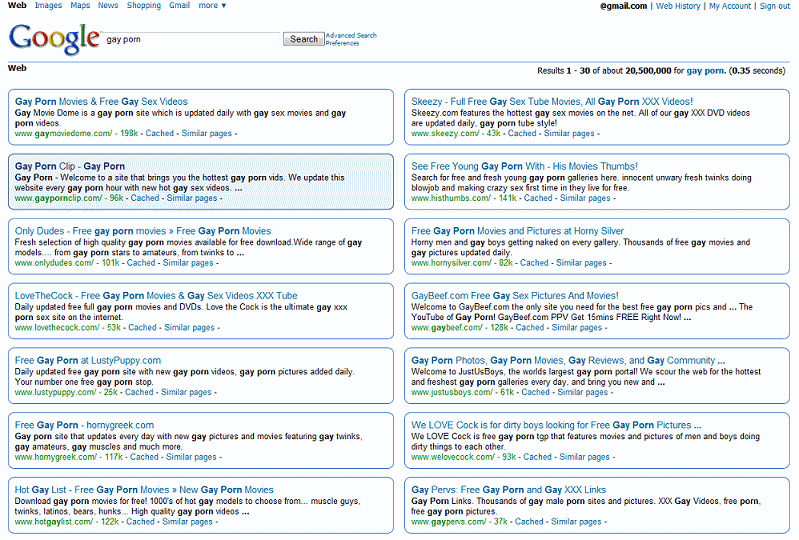Viewport: 799px width, 540px height.
Task: Open the 'Only Dudes' result title
Action: pos(143,231)
